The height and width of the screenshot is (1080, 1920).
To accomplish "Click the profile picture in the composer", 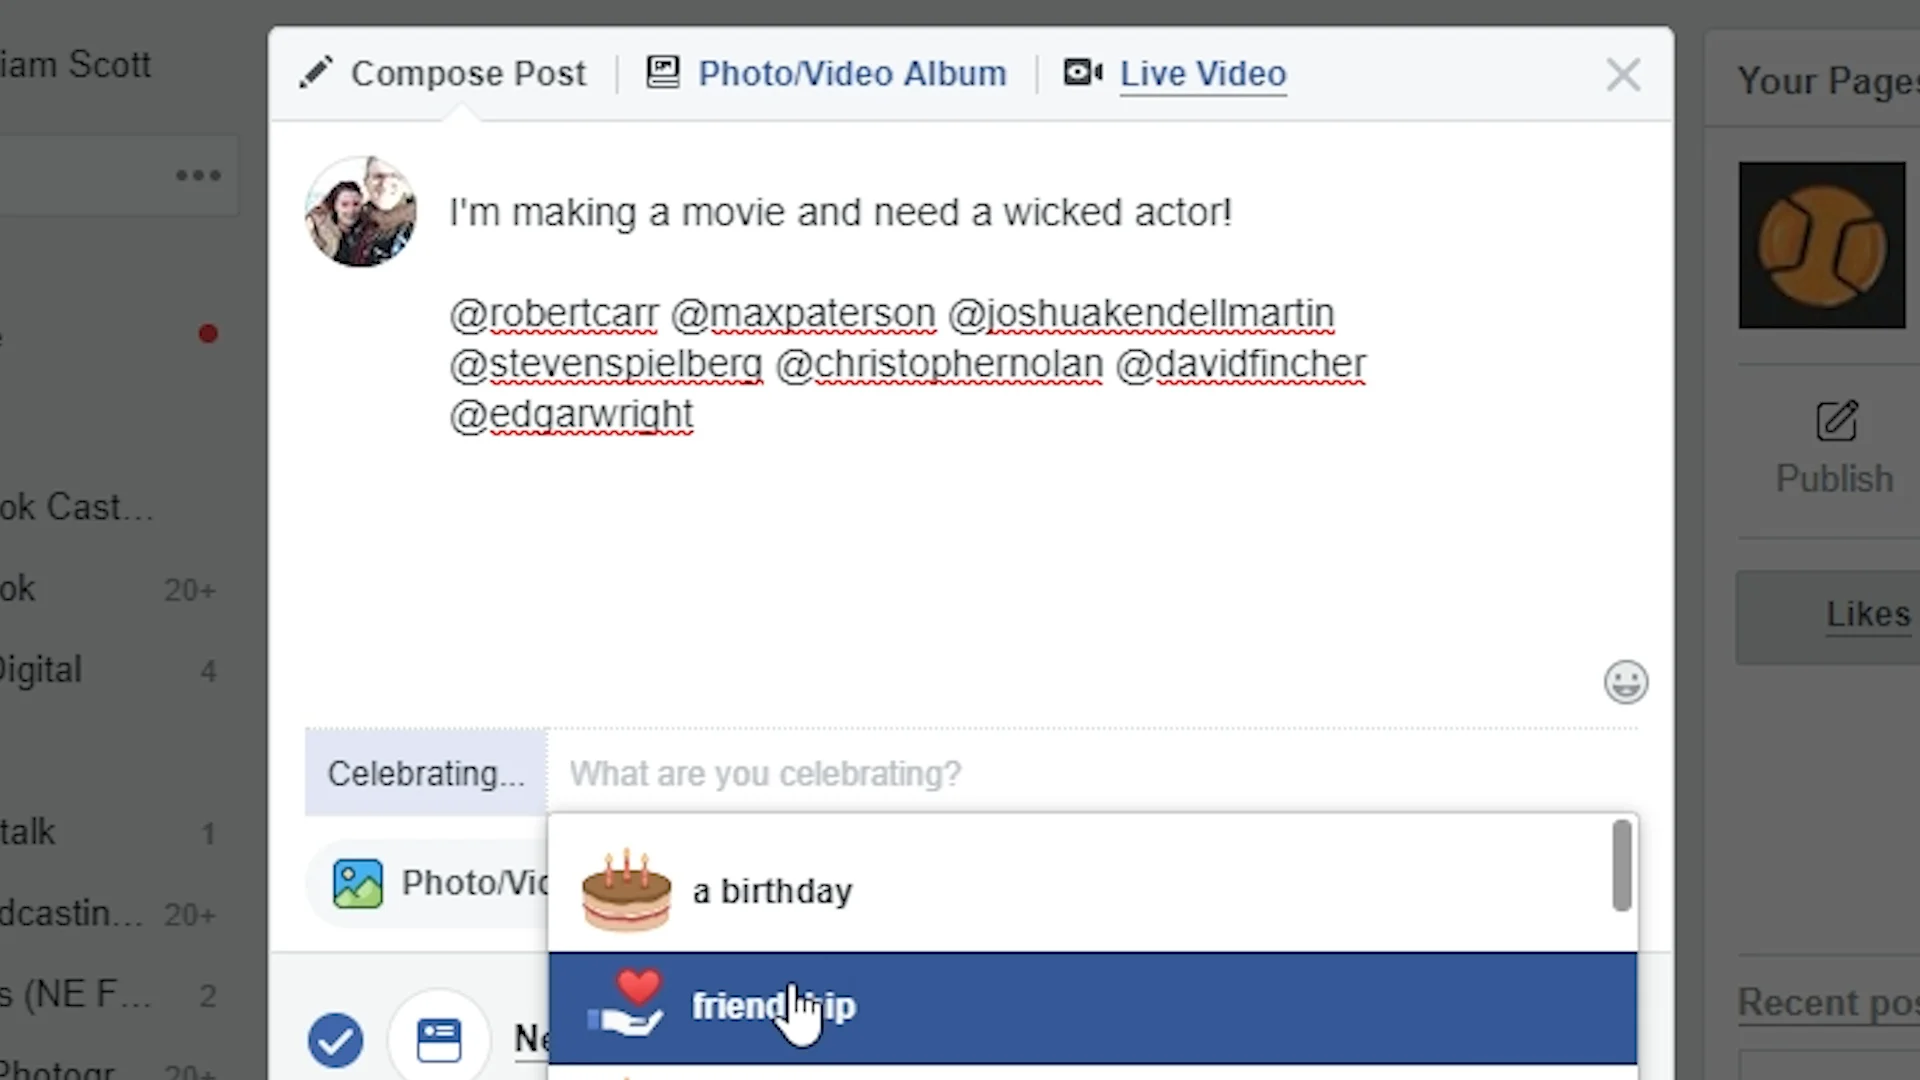I will tap(361, 212).
